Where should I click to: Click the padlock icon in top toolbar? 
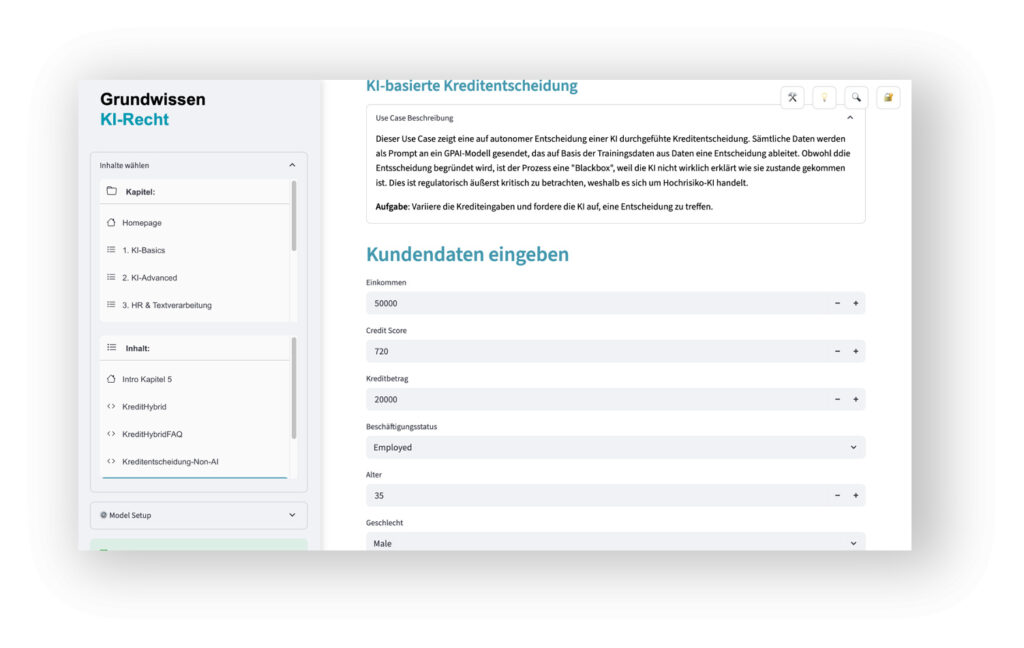coord(888,97)
